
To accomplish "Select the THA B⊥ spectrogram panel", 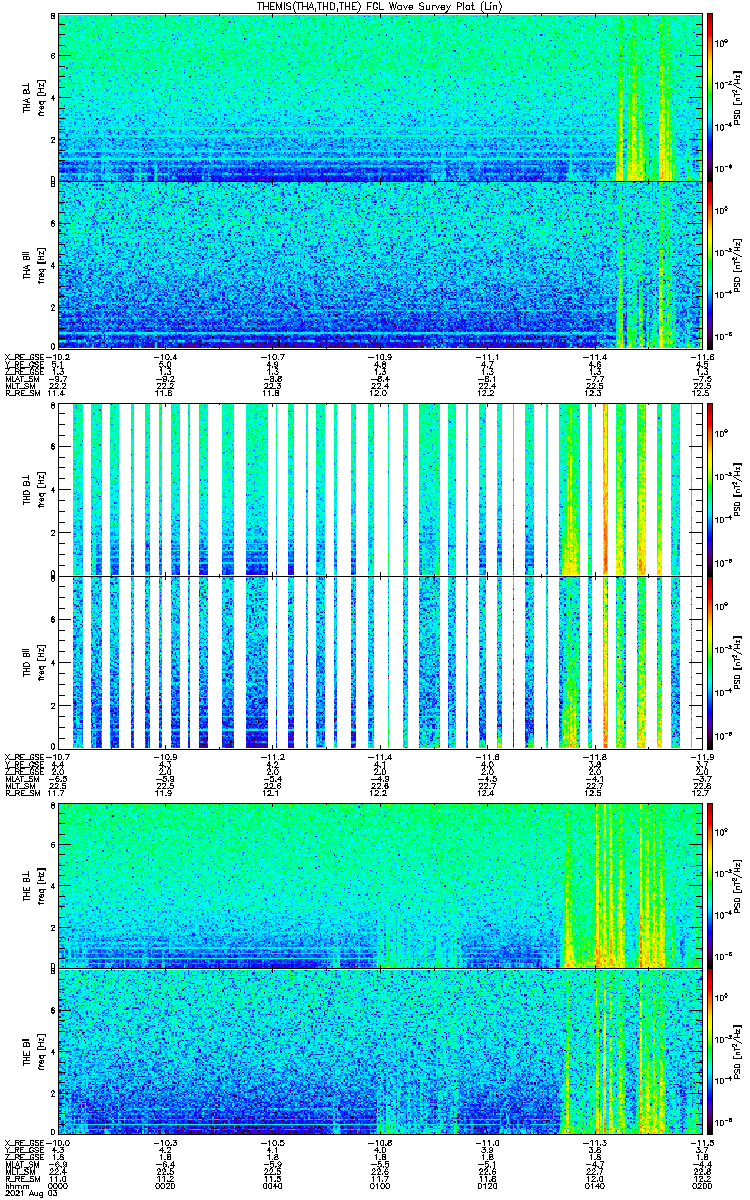I will coord(380,97).
